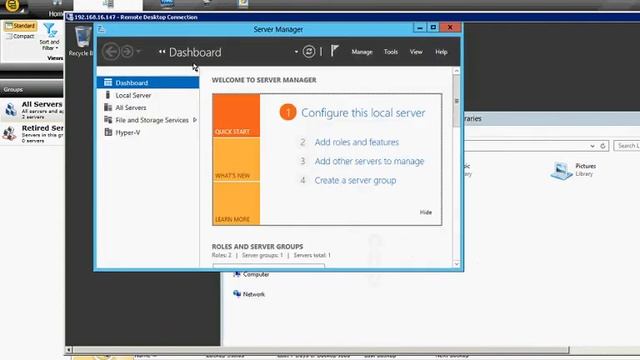Open the Help menu
The height and width of the screenshot is (360, 640).
point(441,52)
